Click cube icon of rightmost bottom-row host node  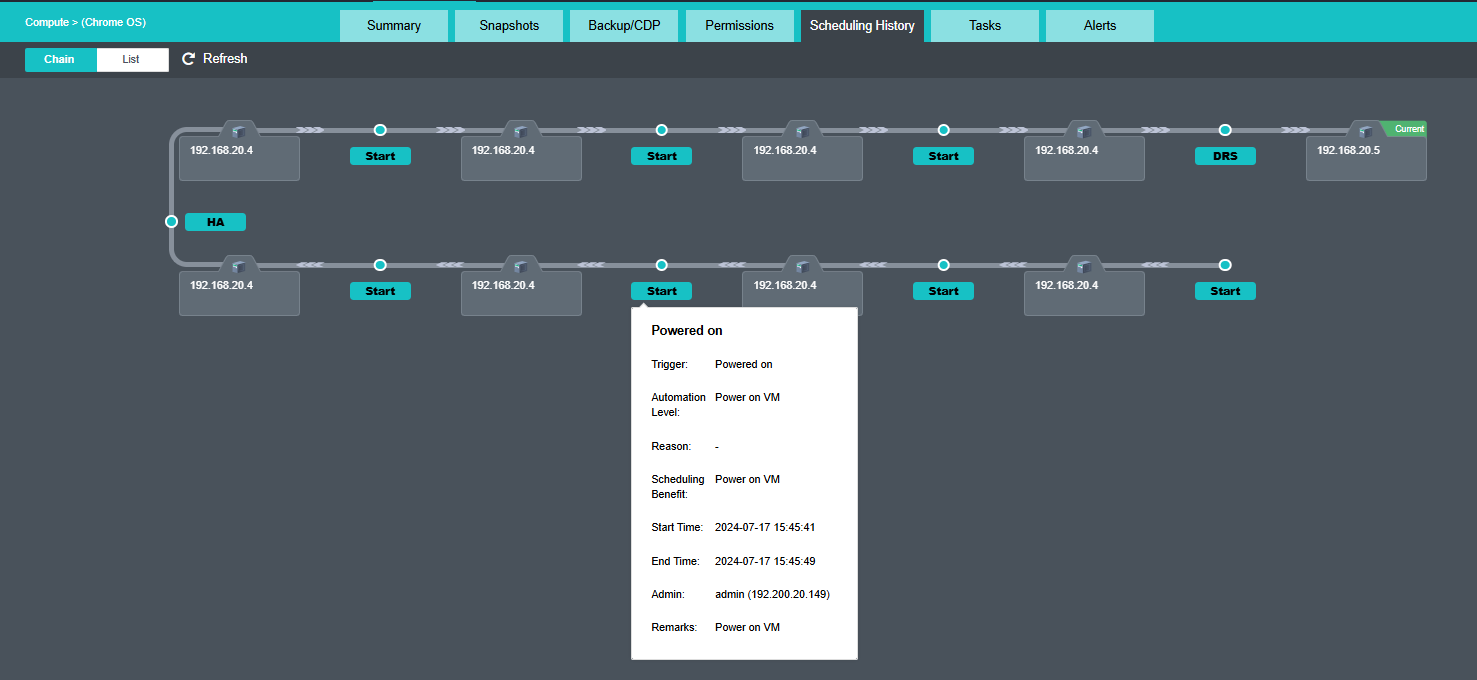click(x=1084, y=267)
